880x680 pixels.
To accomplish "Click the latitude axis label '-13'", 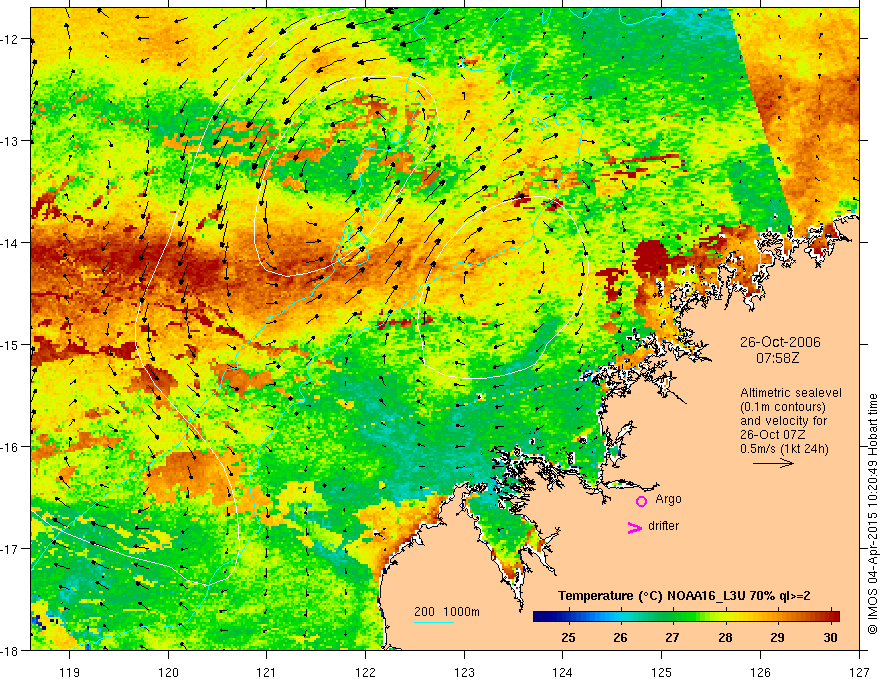I will pos(11,140).
